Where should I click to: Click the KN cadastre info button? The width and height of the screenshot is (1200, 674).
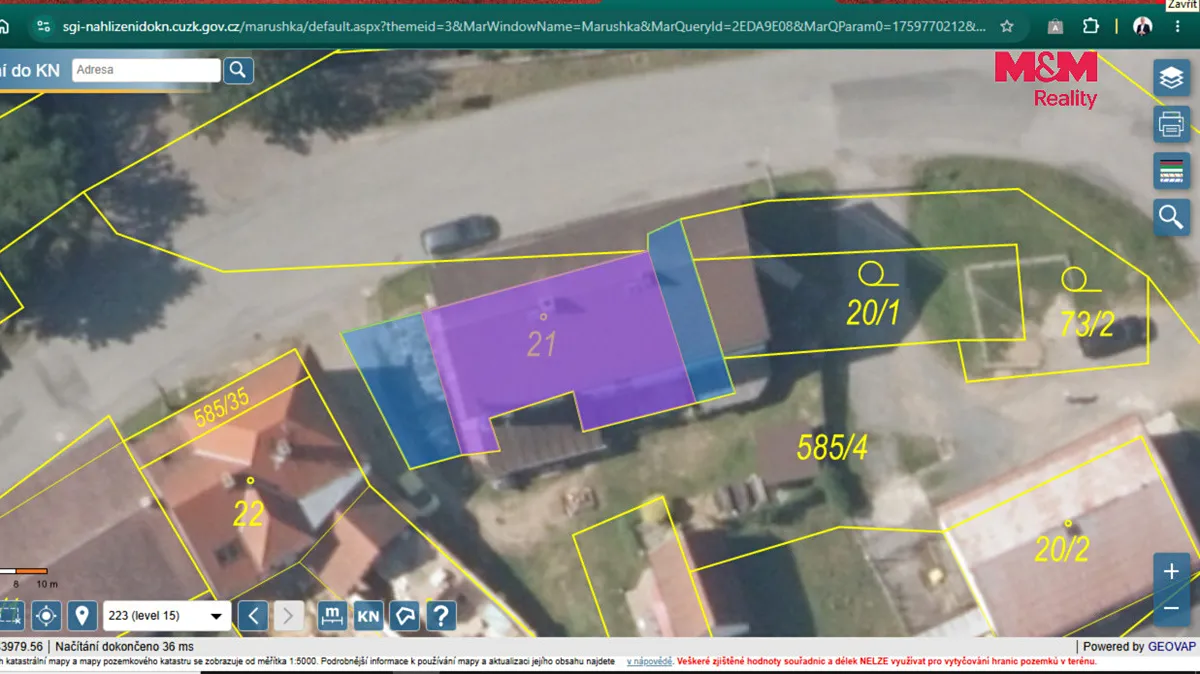click(x=368, y=615)
